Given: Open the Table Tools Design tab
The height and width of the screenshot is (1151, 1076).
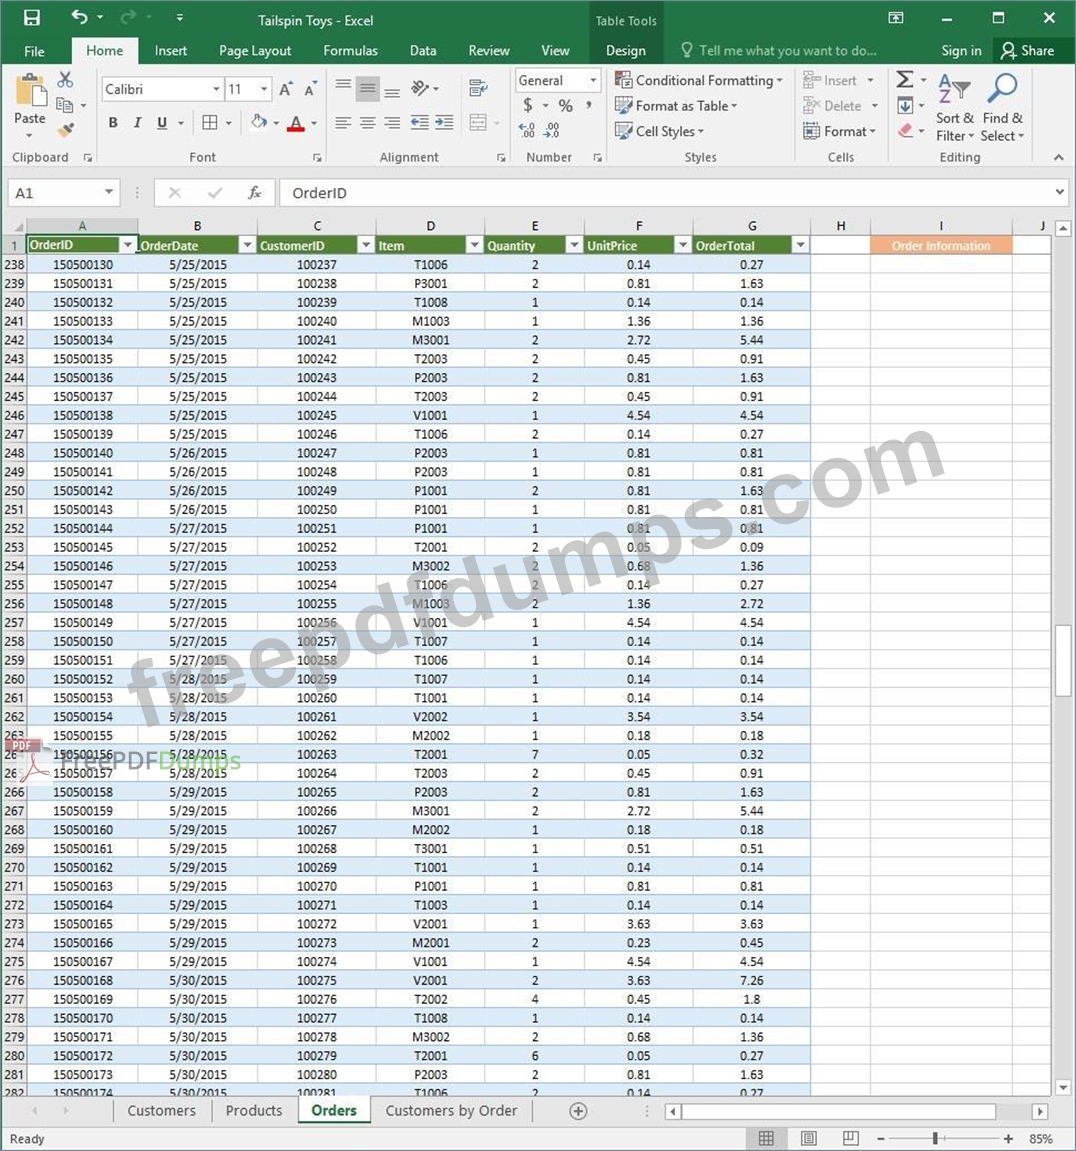Looking at the screenshot, I should [625, 51].
